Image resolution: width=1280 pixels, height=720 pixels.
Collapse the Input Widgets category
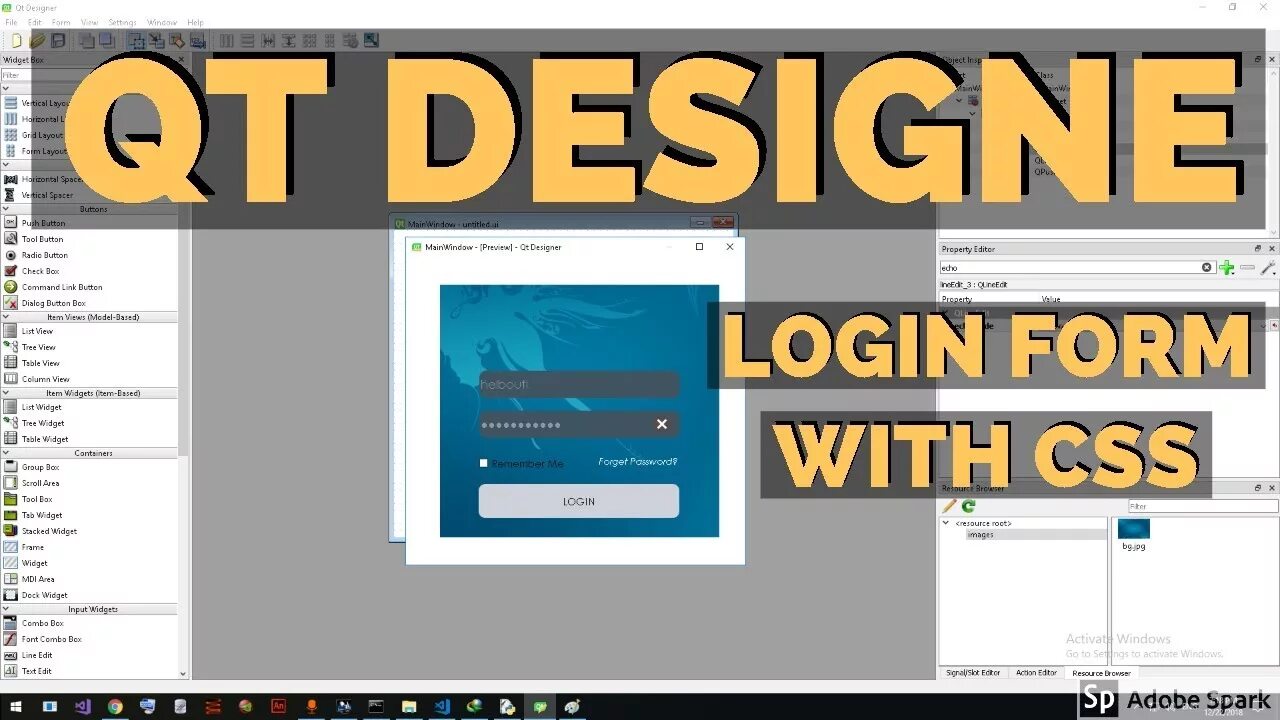tap(6, 609)
